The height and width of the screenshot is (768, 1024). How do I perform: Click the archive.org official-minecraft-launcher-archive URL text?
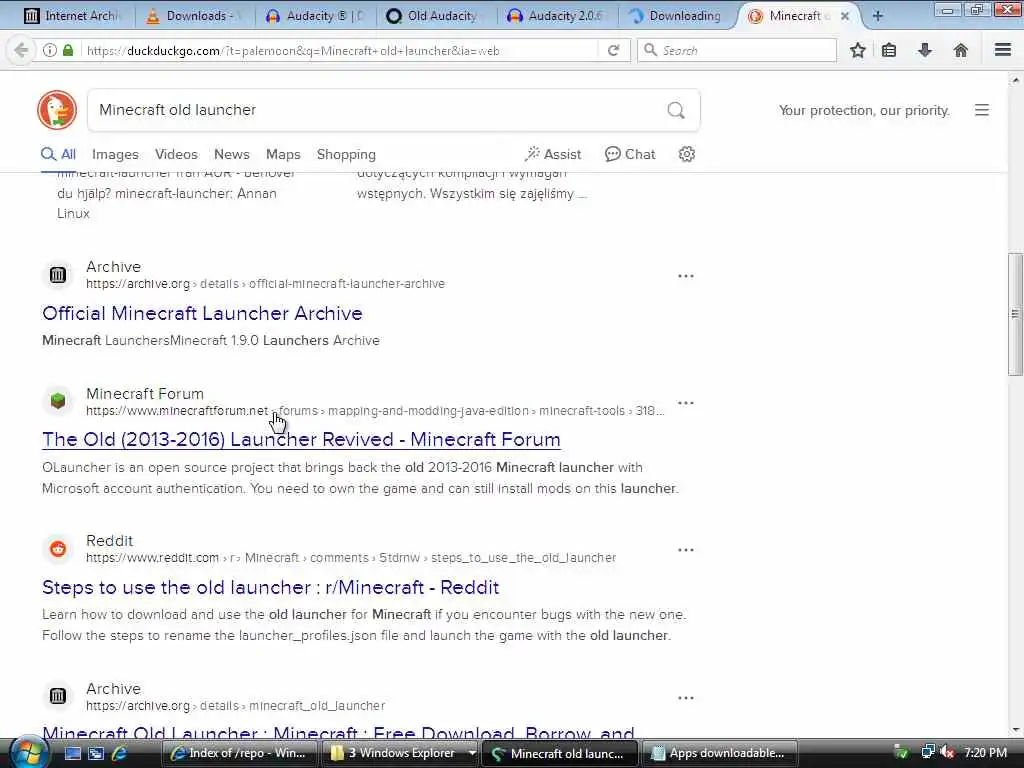265,284
